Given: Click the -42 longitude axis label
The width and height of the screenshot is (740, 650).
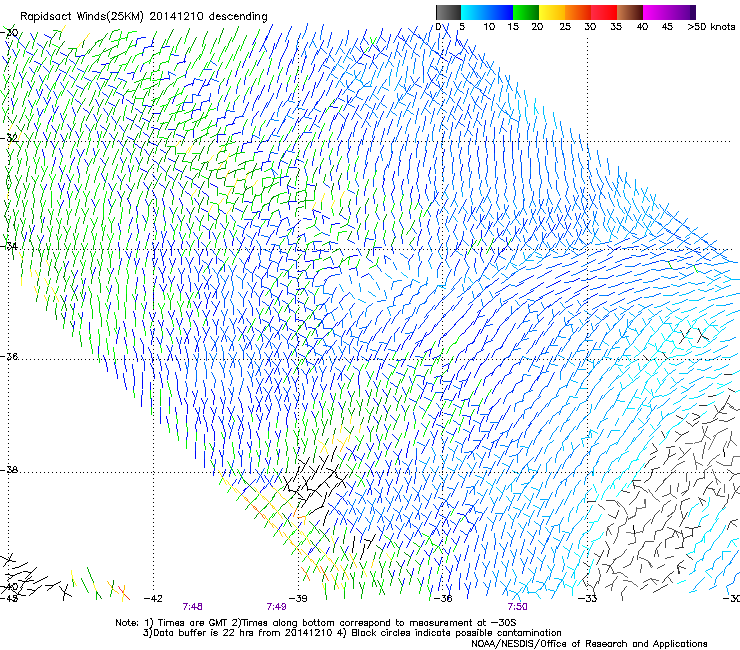Looking at the screenshot, I should click(x=153, y=598).
